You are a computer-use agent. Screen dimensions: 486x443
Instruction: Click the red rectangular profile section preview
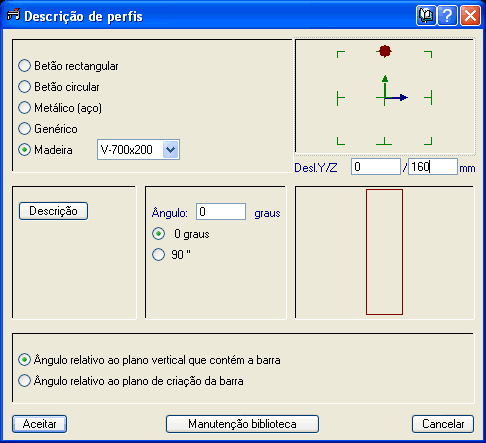click(384, 252)
